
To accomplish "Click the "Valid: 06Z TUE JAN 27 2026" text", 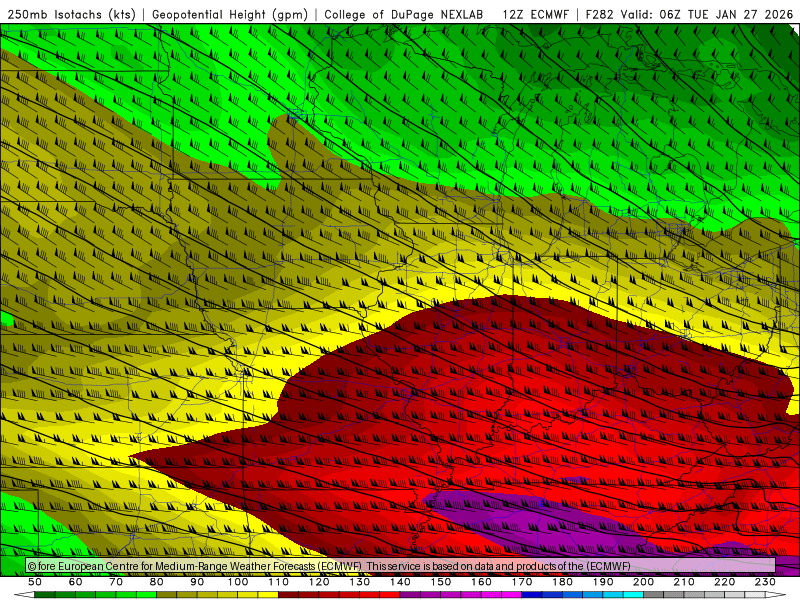I will click(x=707, y=14).
